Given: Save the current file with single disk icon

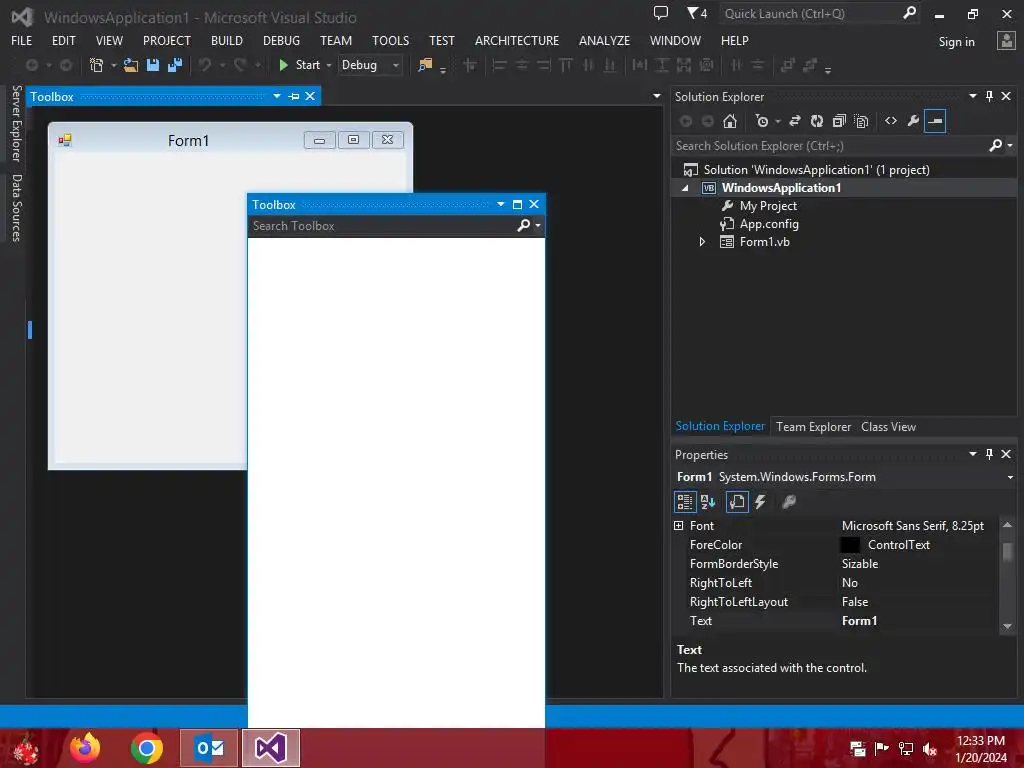Looking at the screenshot, I should coord(153,65).
